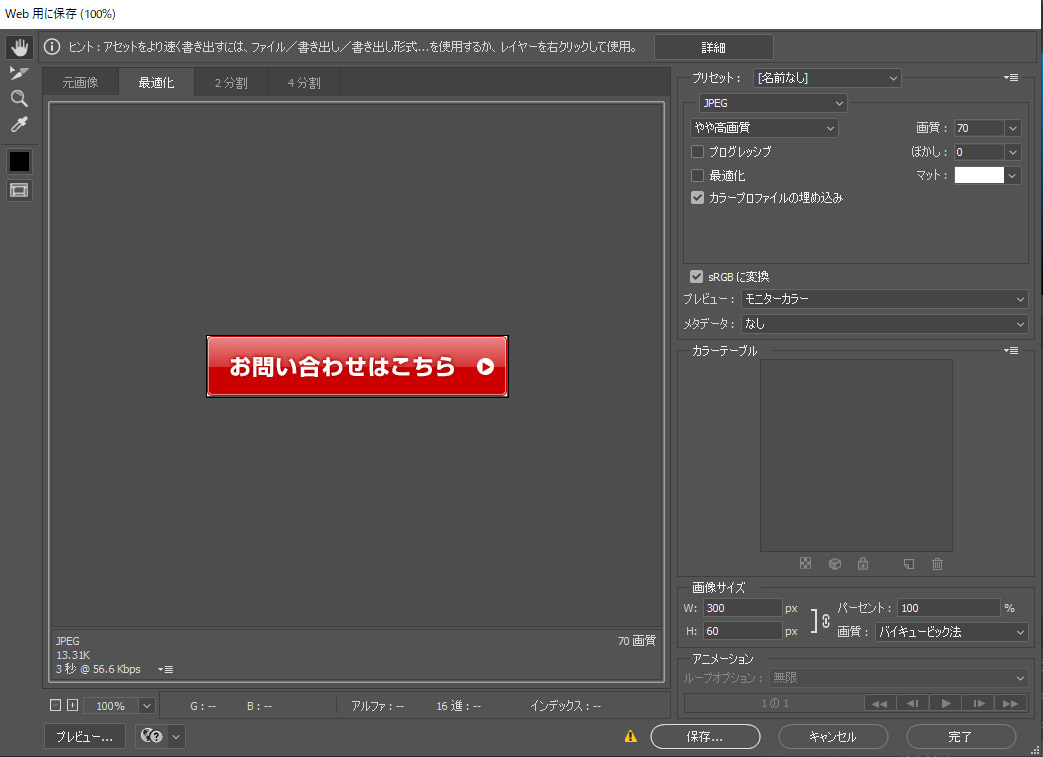The height and width of the screenshot is (757, 1043).
Task: Uncheck カラープロファイルの埋め込み checkbox
Action: [697, 198]
